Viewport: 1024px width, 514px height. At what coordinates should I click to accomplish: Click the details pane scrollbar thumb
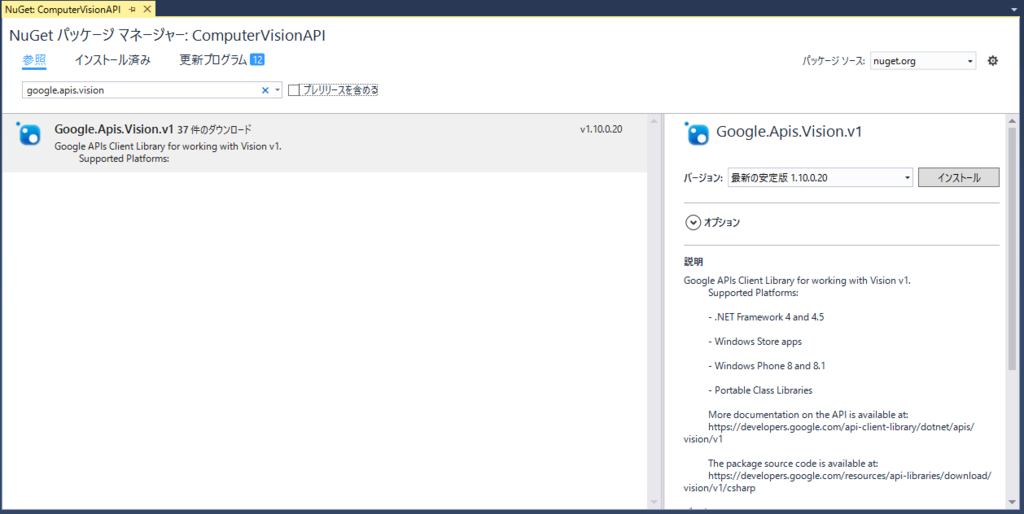(x=1012, y=248)
